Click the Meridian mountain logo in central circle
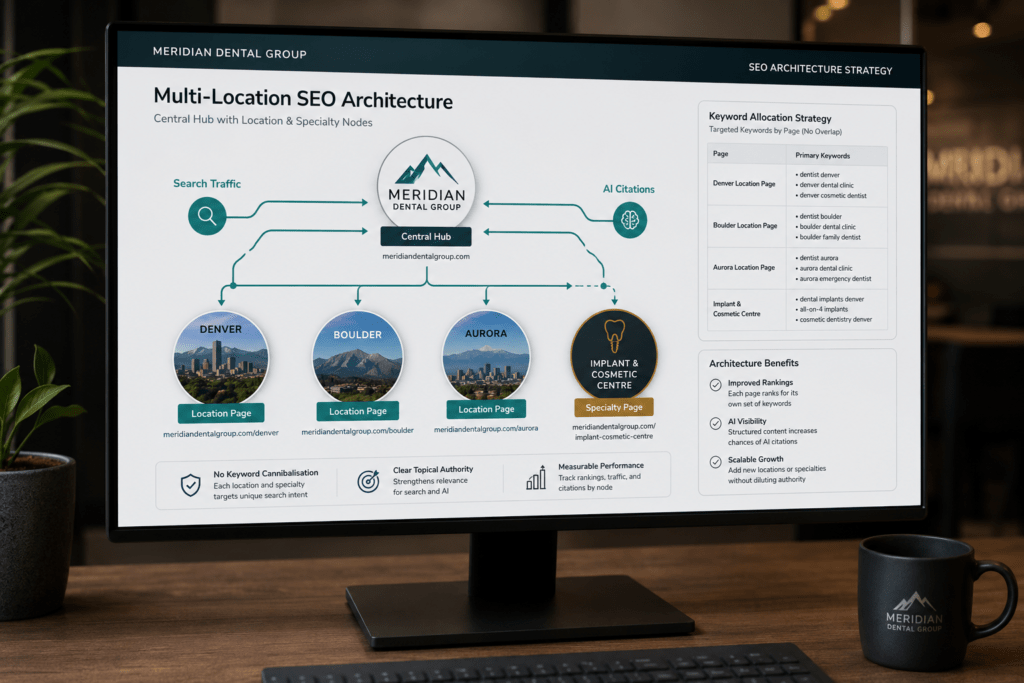The image size is (1024, 683). 426,169
